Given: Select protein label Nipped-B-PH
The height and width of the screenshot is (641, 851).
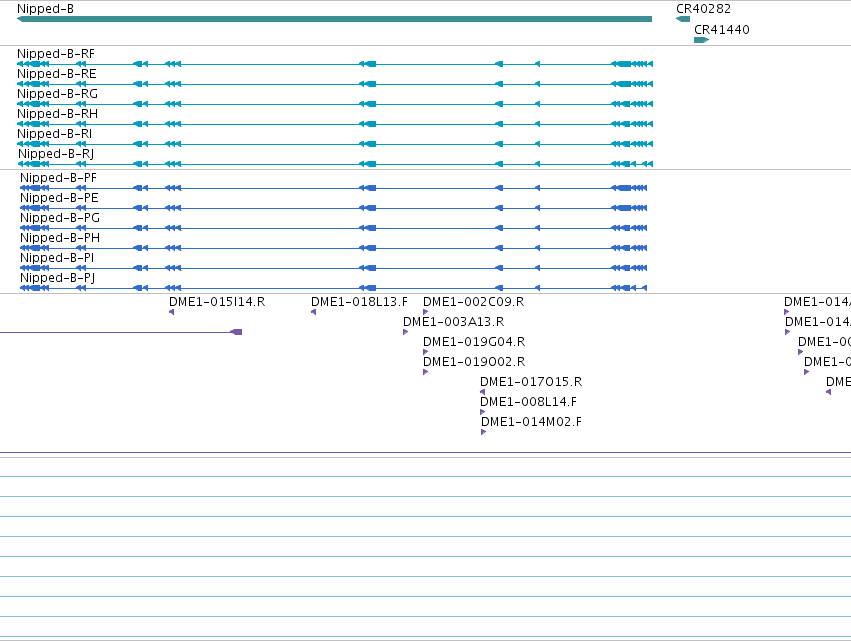Looking at the screenshot, I should click(x=60, y=238).
